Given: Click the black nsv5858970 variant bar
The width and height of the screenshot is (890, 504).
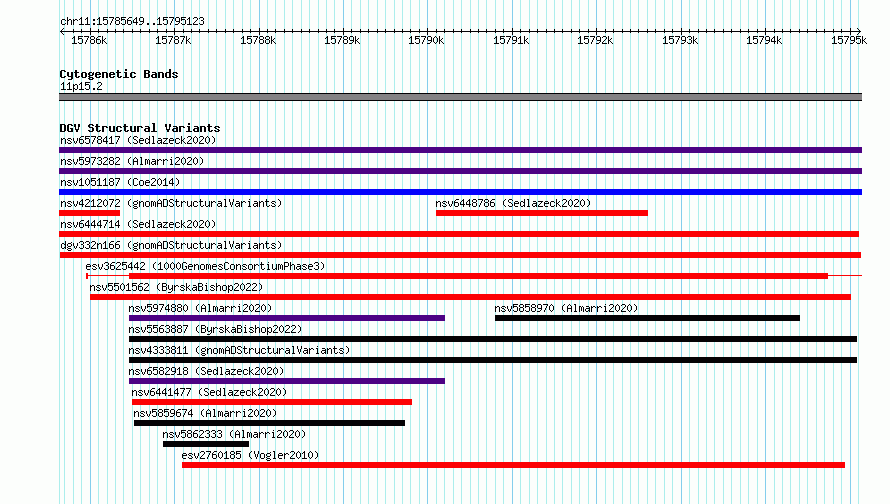Looking at the screenshot, I should point(648,318).
